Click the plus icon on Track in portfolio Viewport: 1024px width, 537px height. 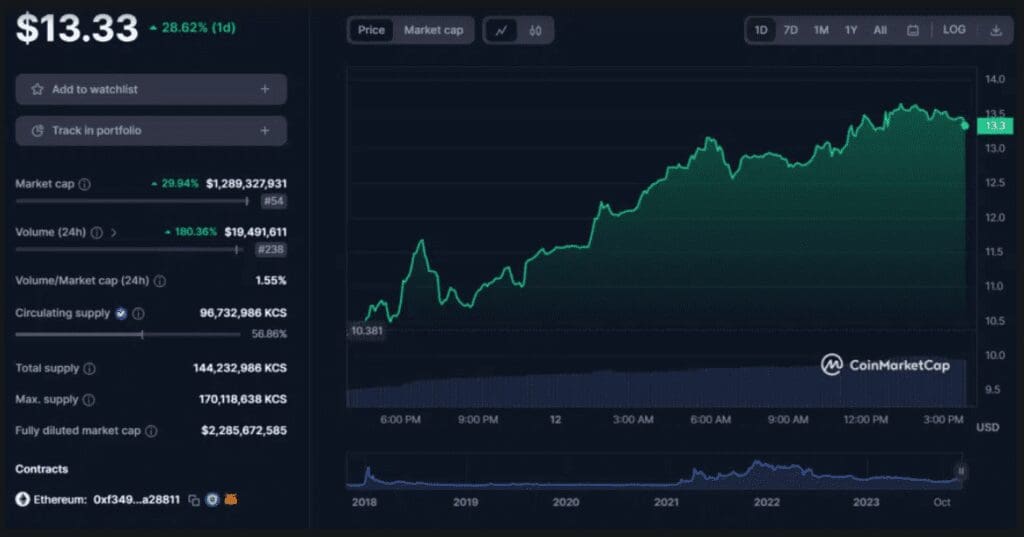pos(264,131)
